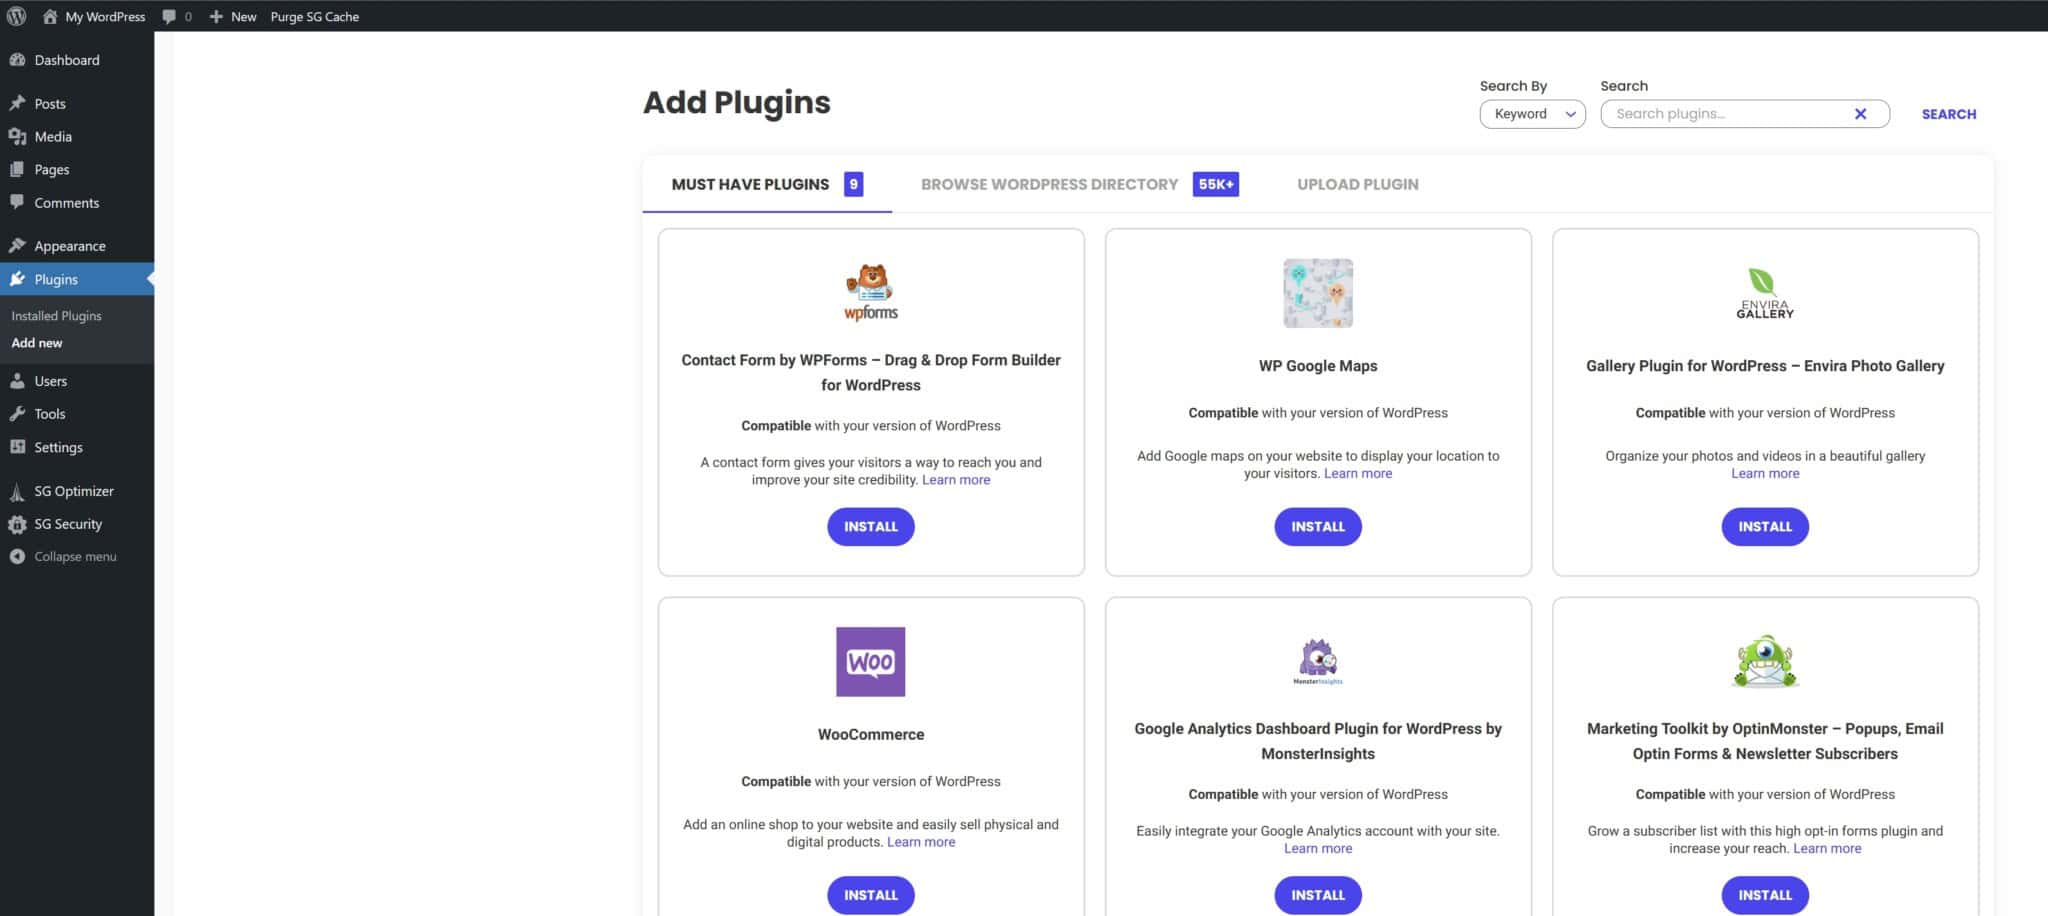
Task: Click the home icon beside My WordPress
Action: pos(50,16)
